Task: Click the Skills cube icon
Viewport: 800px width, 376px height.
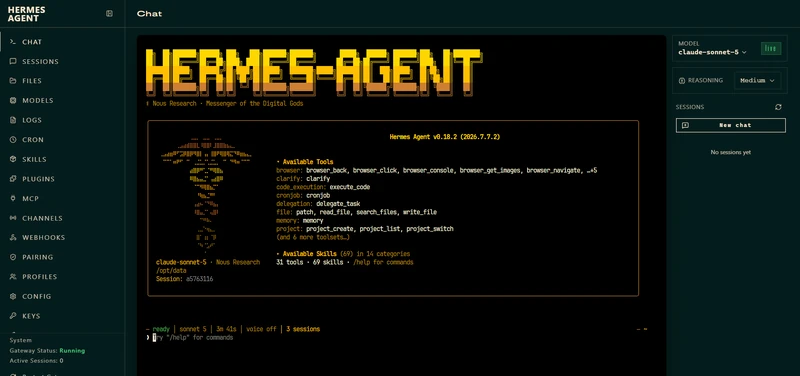Action: coord(13,159)
